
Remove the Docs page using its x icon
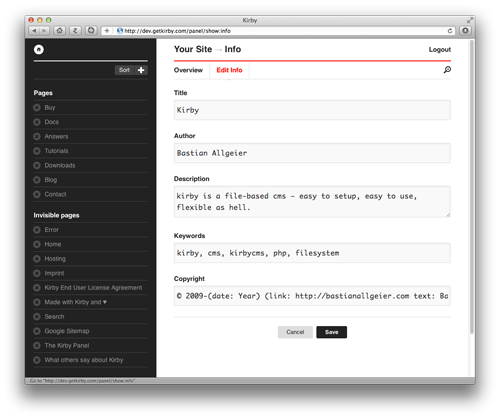[x=37, y=122]
